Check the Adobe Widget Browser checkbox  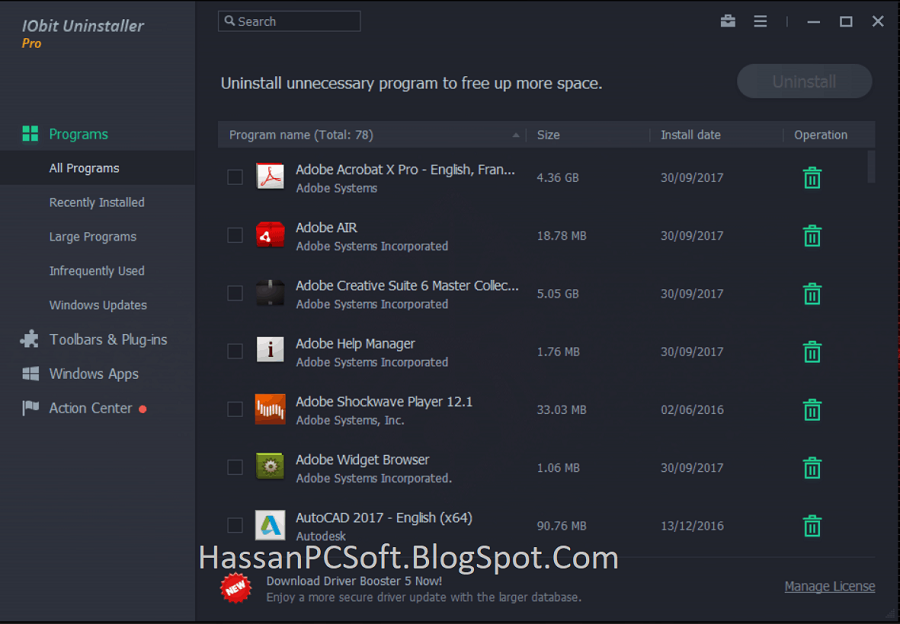(235, 467)
